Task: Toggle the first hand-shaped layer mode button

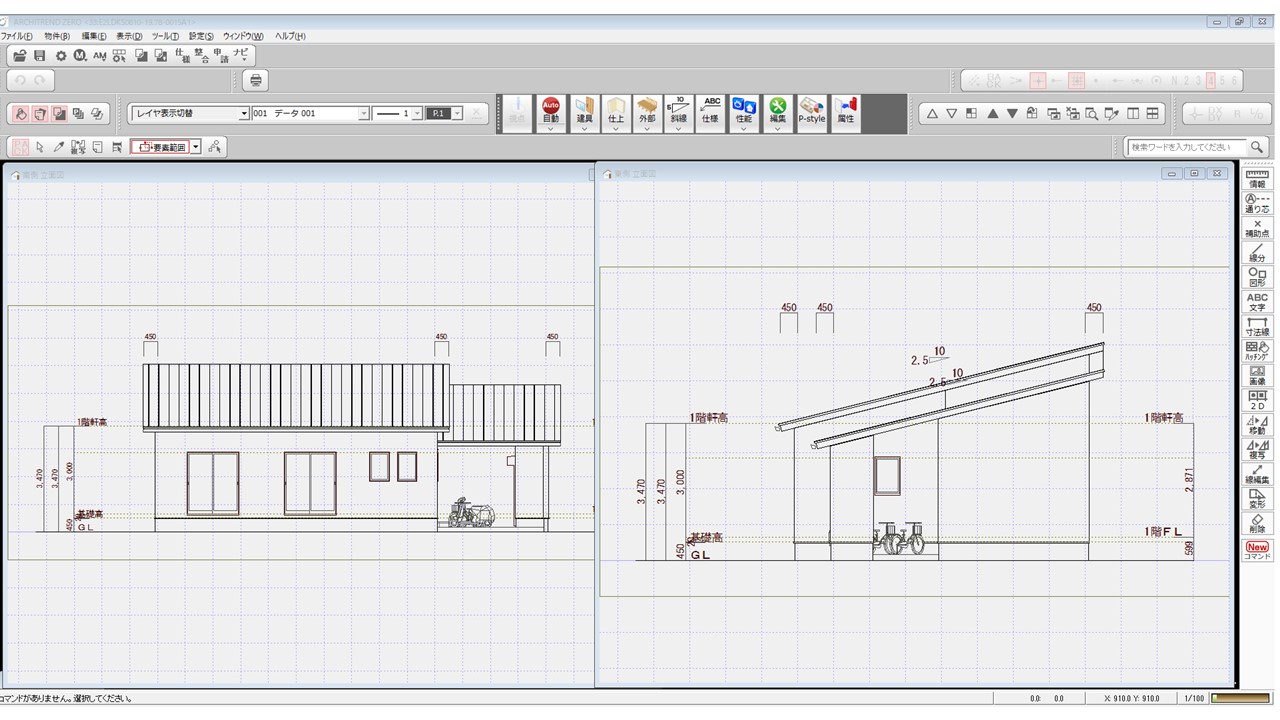Action: (x=20, y=114)
